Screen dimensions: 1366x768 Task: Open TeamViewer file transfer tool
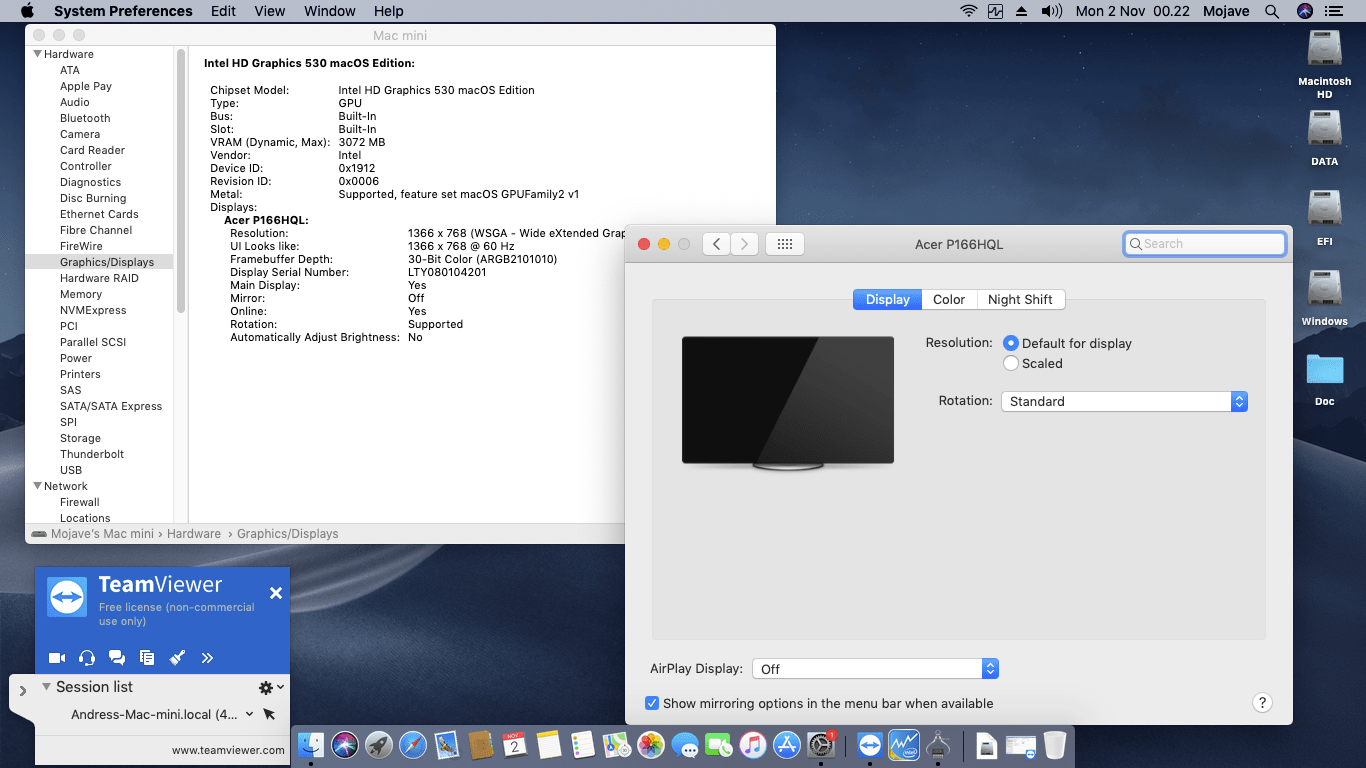(x=147, y=658)
